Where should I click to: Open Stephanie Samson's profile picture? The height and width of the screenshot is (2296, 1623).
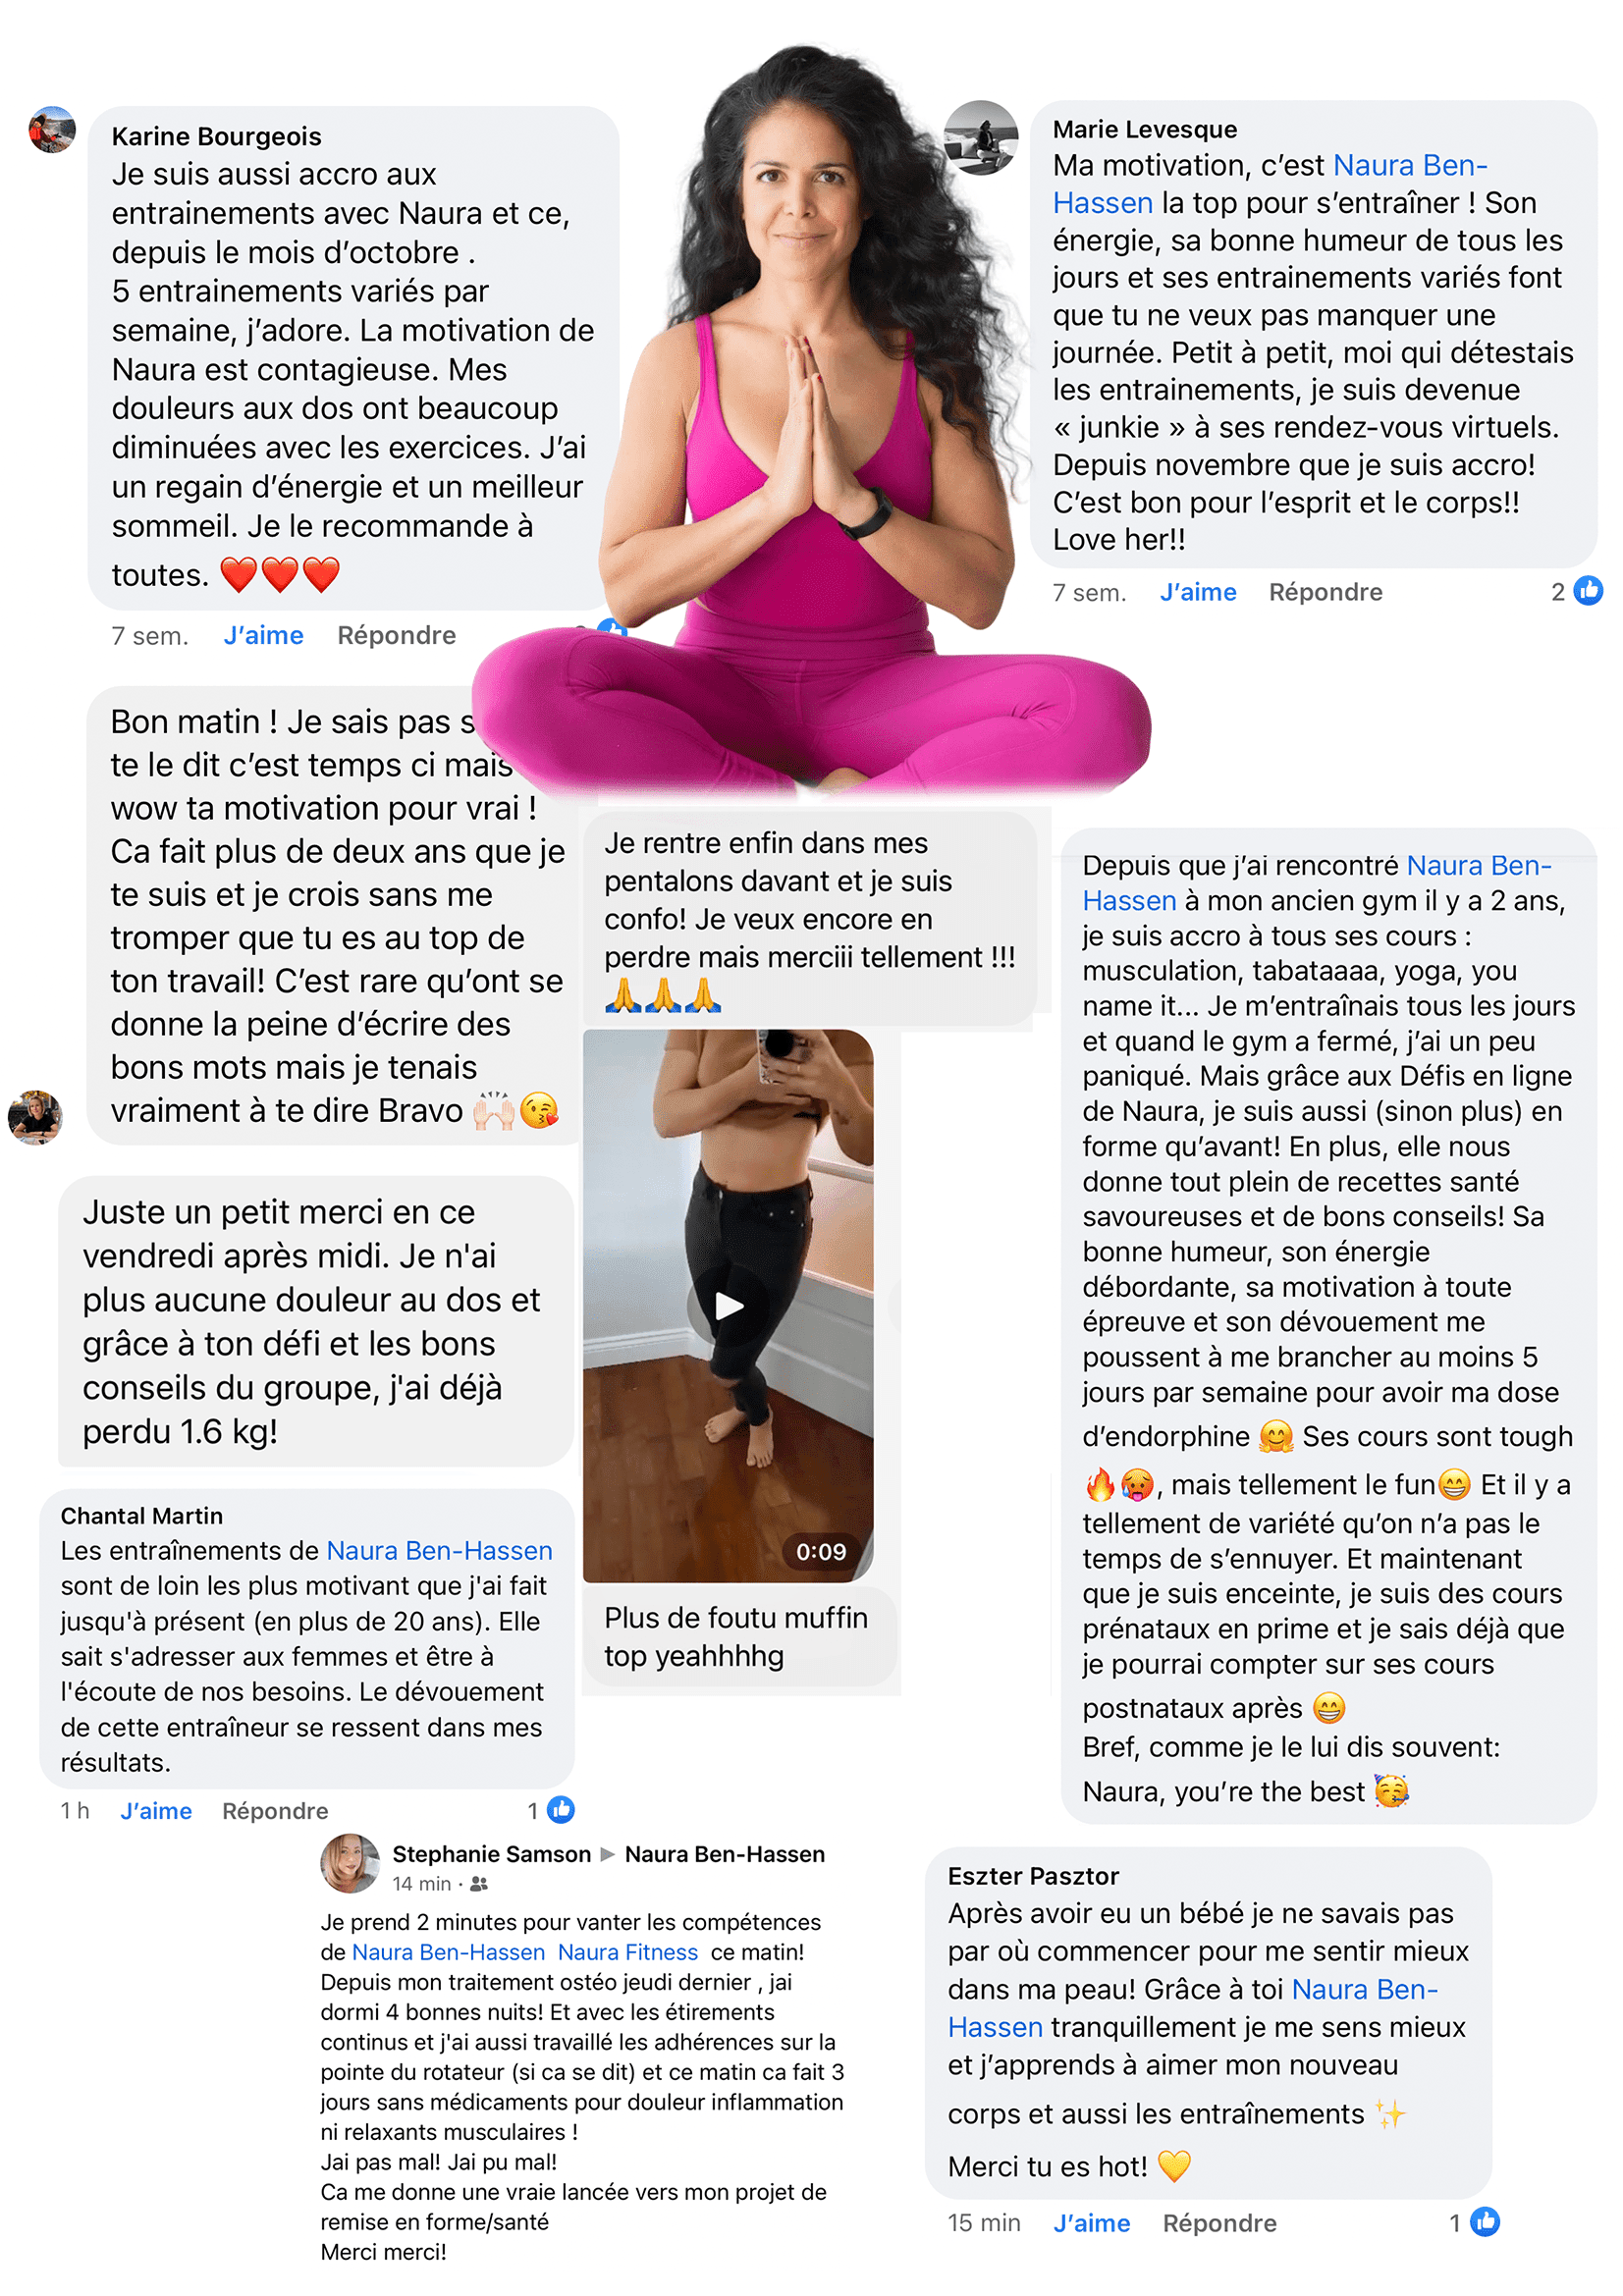coord(350,1863)
